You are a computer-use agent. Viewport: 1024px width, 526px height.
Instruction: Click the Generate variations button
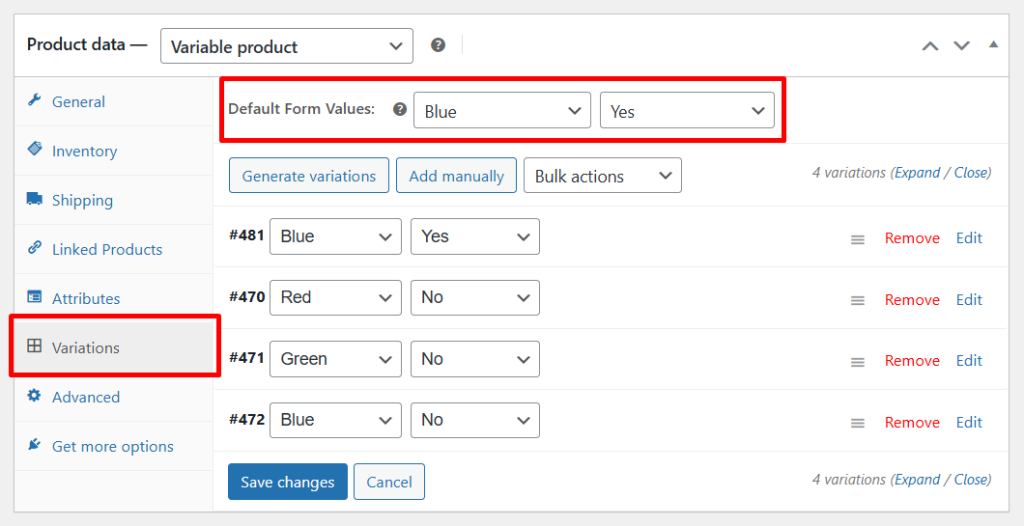(309, 175)
